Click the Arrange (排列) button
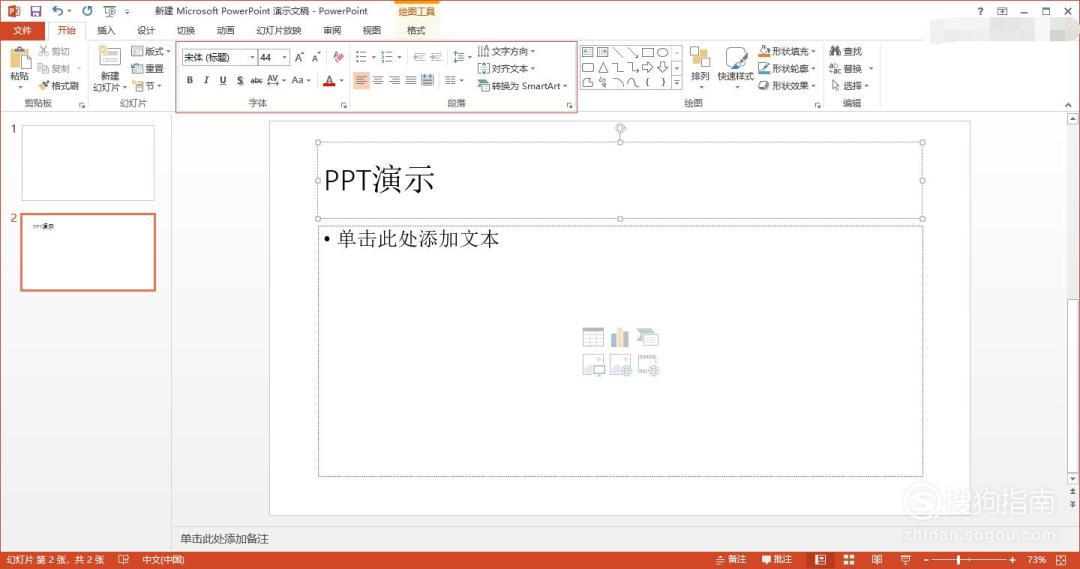This screenshot has height=569, width=1080. point(700,67)
